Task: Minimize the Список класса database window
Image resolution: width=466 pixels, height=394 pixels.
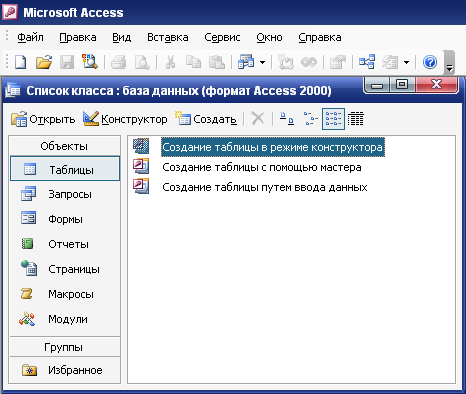Action: click(x=377, y=85)
